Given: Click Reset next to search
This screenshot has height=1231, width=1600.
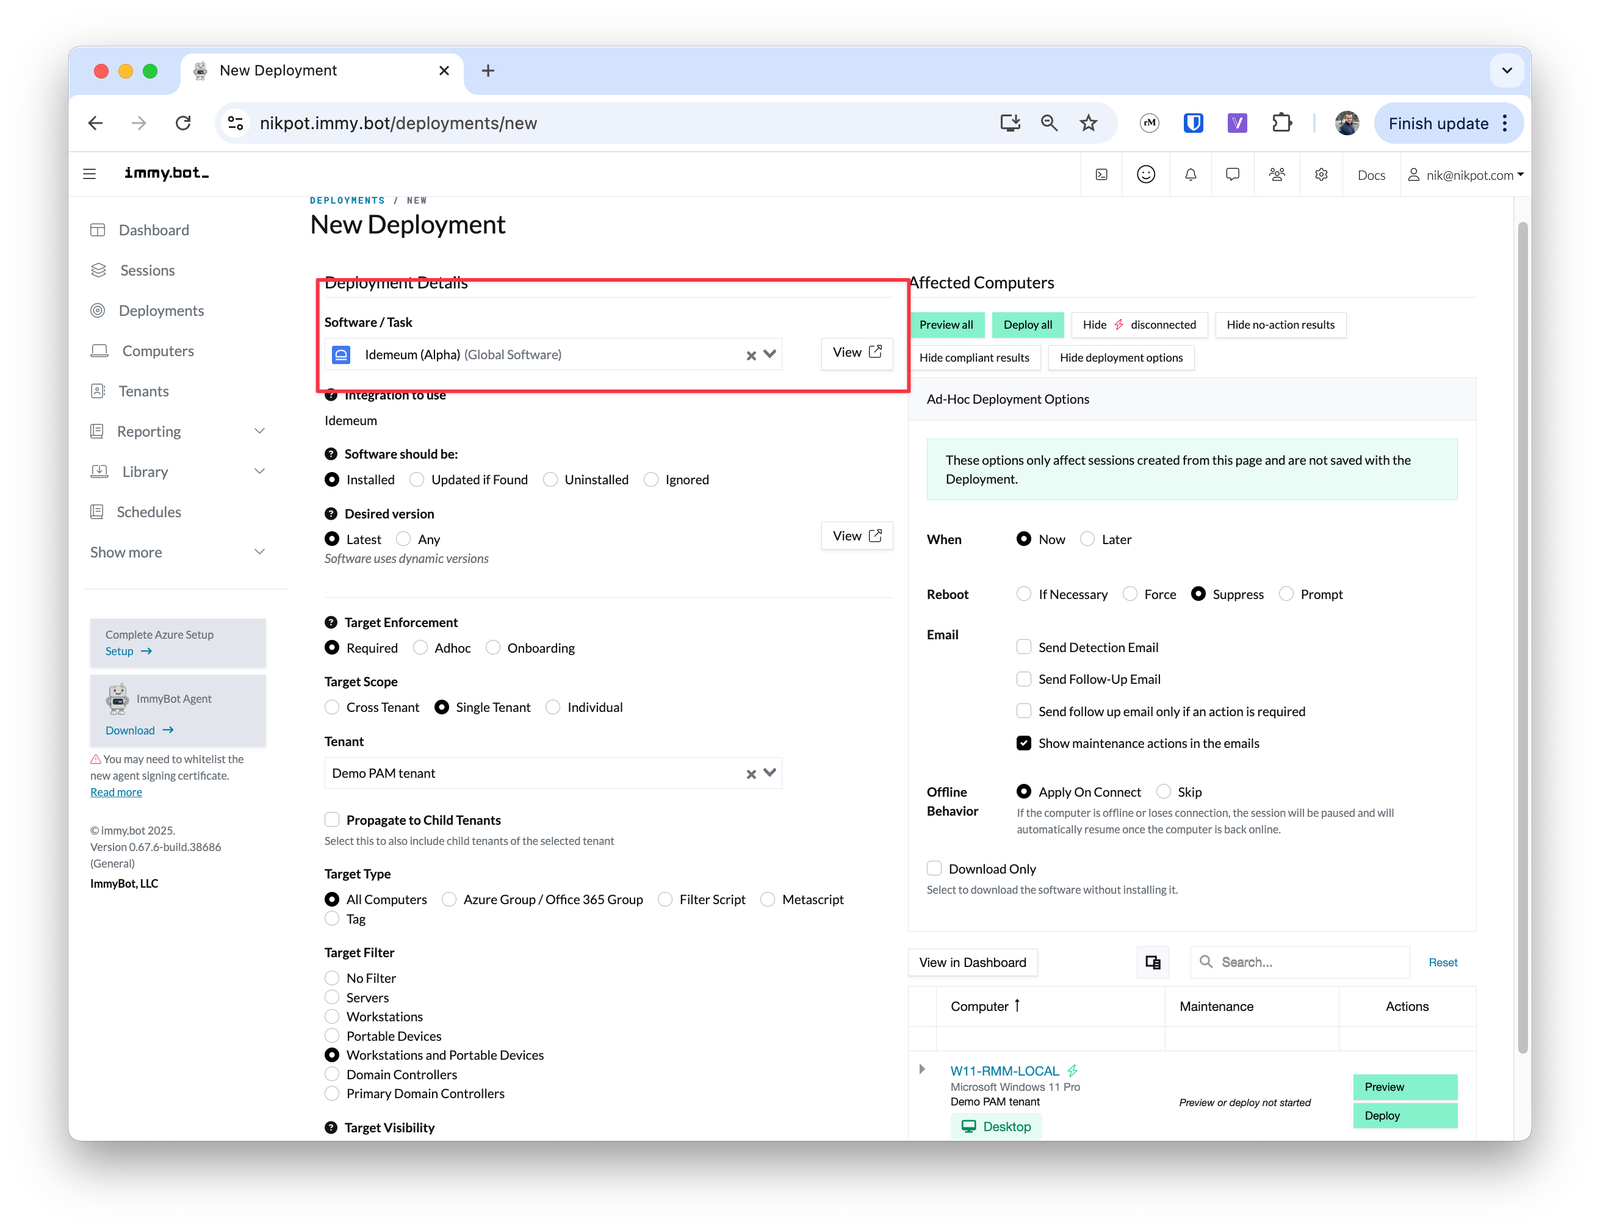Looking at the screenshot, I should coord(1443,962).
